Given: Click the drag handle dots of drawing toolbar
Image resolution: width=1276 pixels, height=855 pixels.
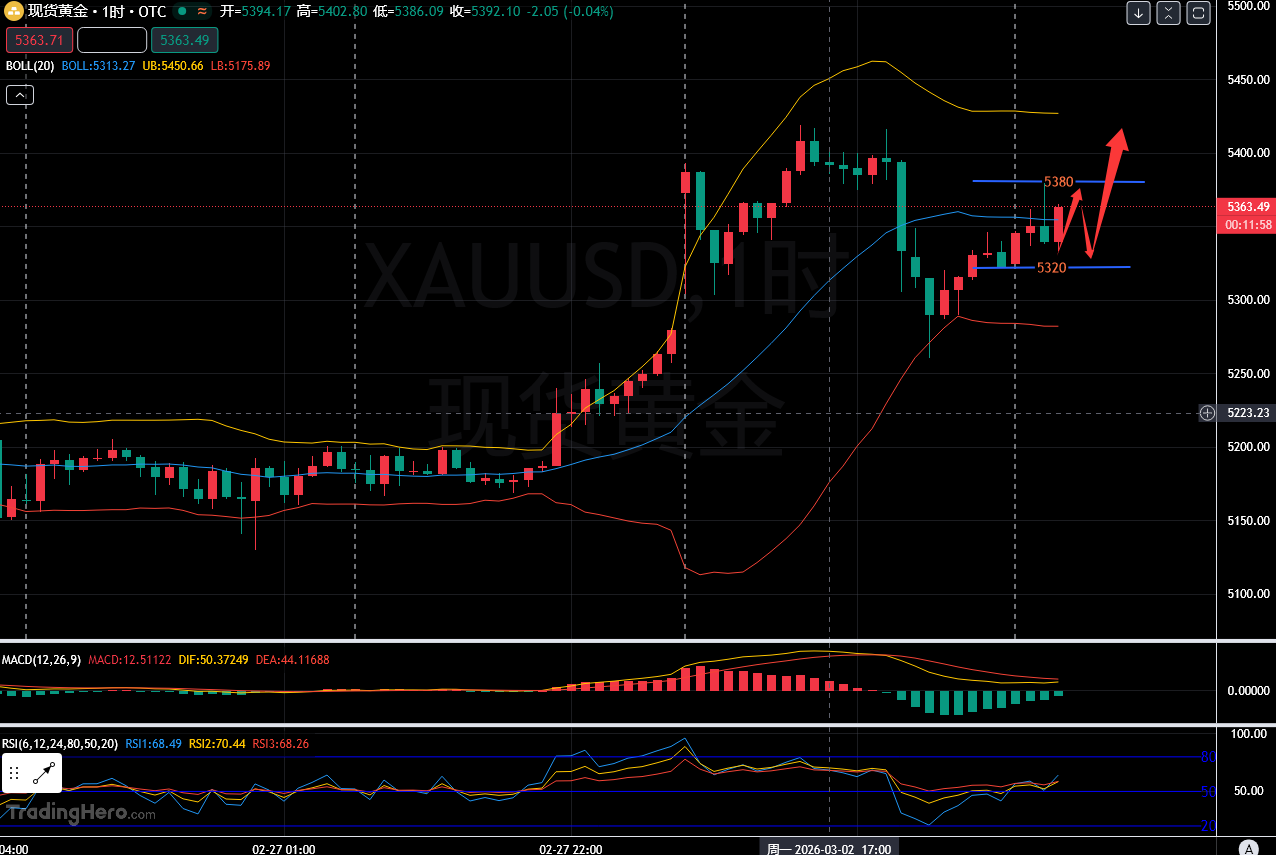Looking at the screenshot, I should (x=14, y=773).
